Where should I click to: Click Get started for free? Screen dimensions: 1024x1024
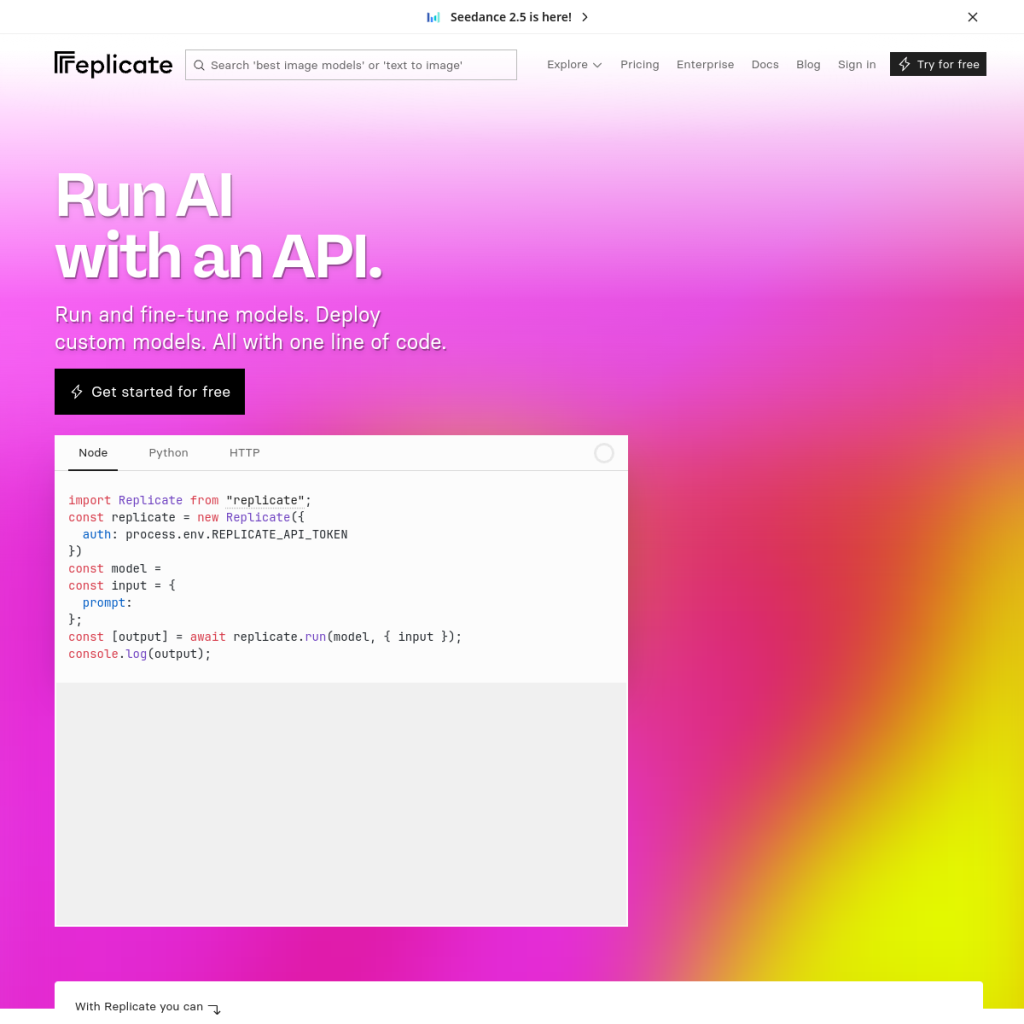click(x=150, y=392)
